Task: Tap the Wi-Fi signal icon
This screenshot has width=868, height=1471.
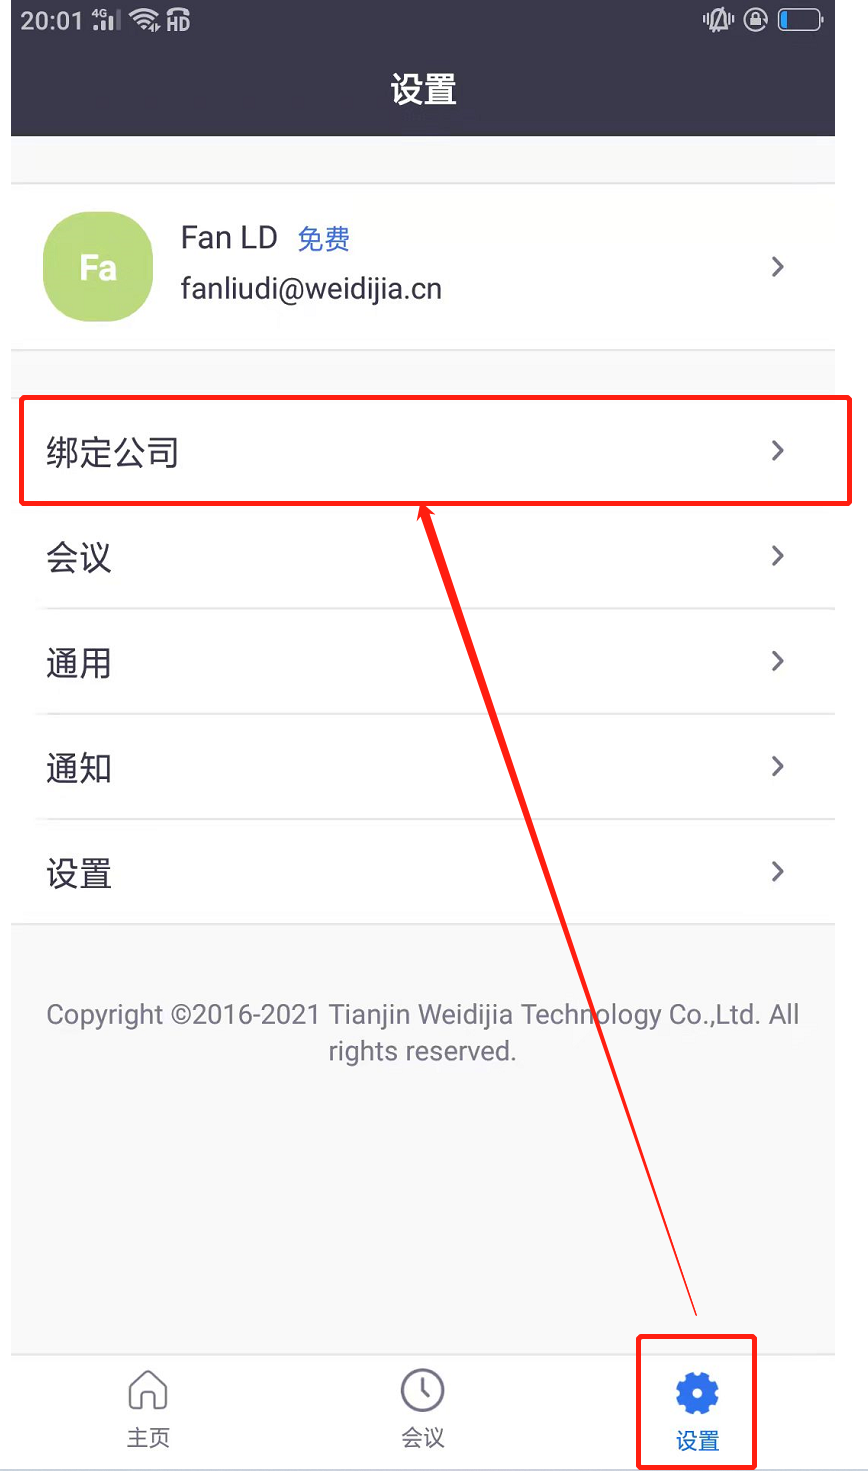Action: (x=145, y=19)
